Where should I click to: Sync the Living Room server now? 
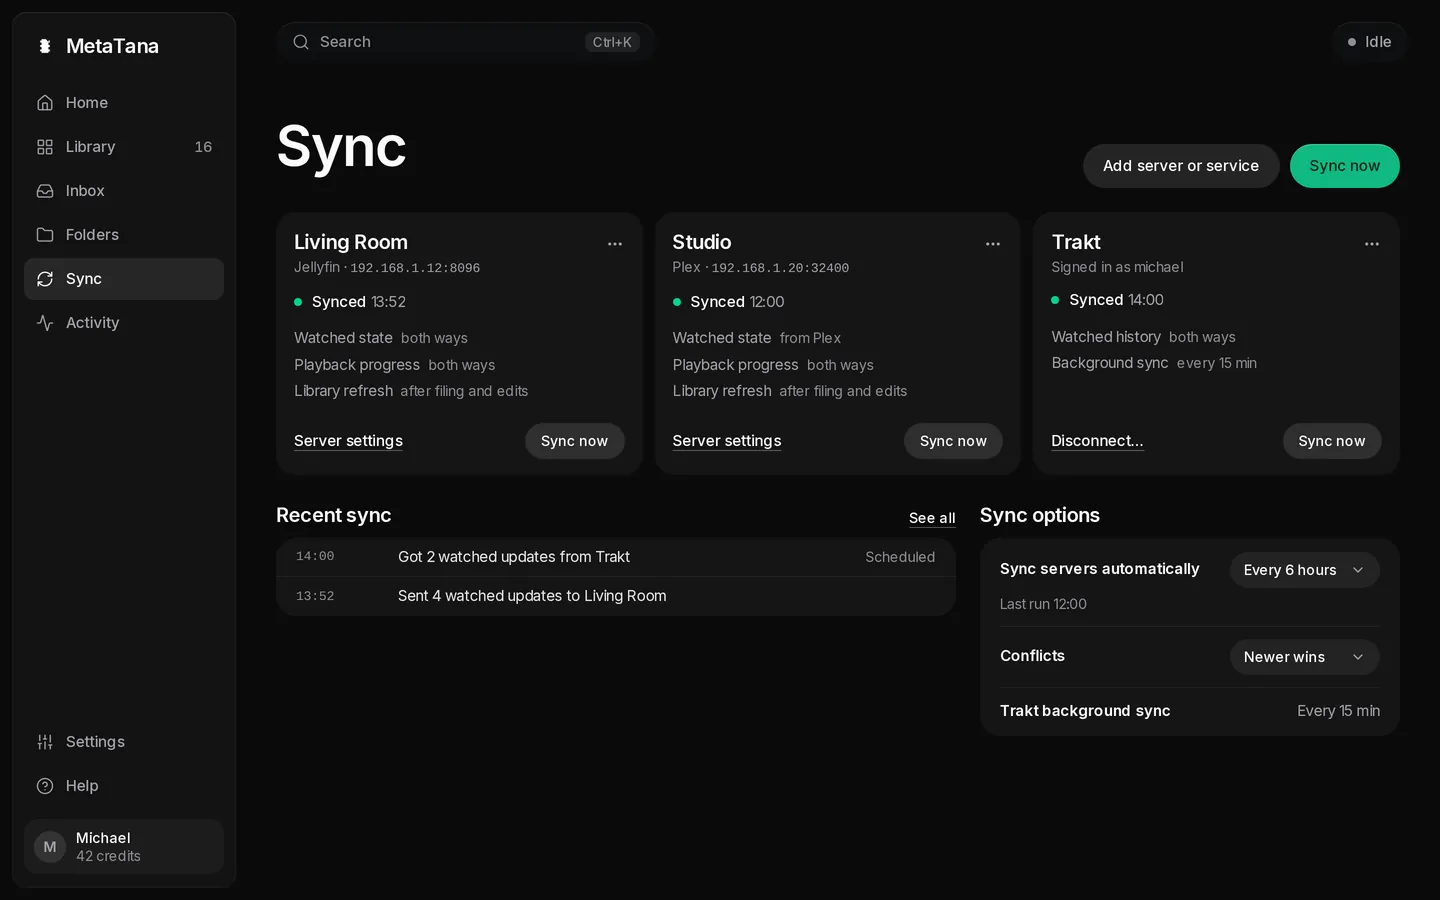coord(575,441)
